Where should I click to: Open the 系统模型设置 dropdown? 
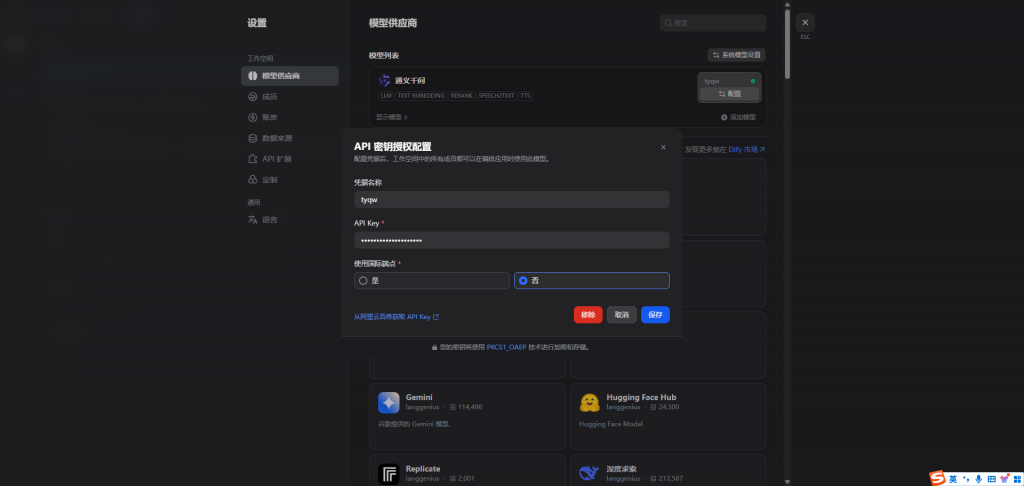click(x=736, y=55)
